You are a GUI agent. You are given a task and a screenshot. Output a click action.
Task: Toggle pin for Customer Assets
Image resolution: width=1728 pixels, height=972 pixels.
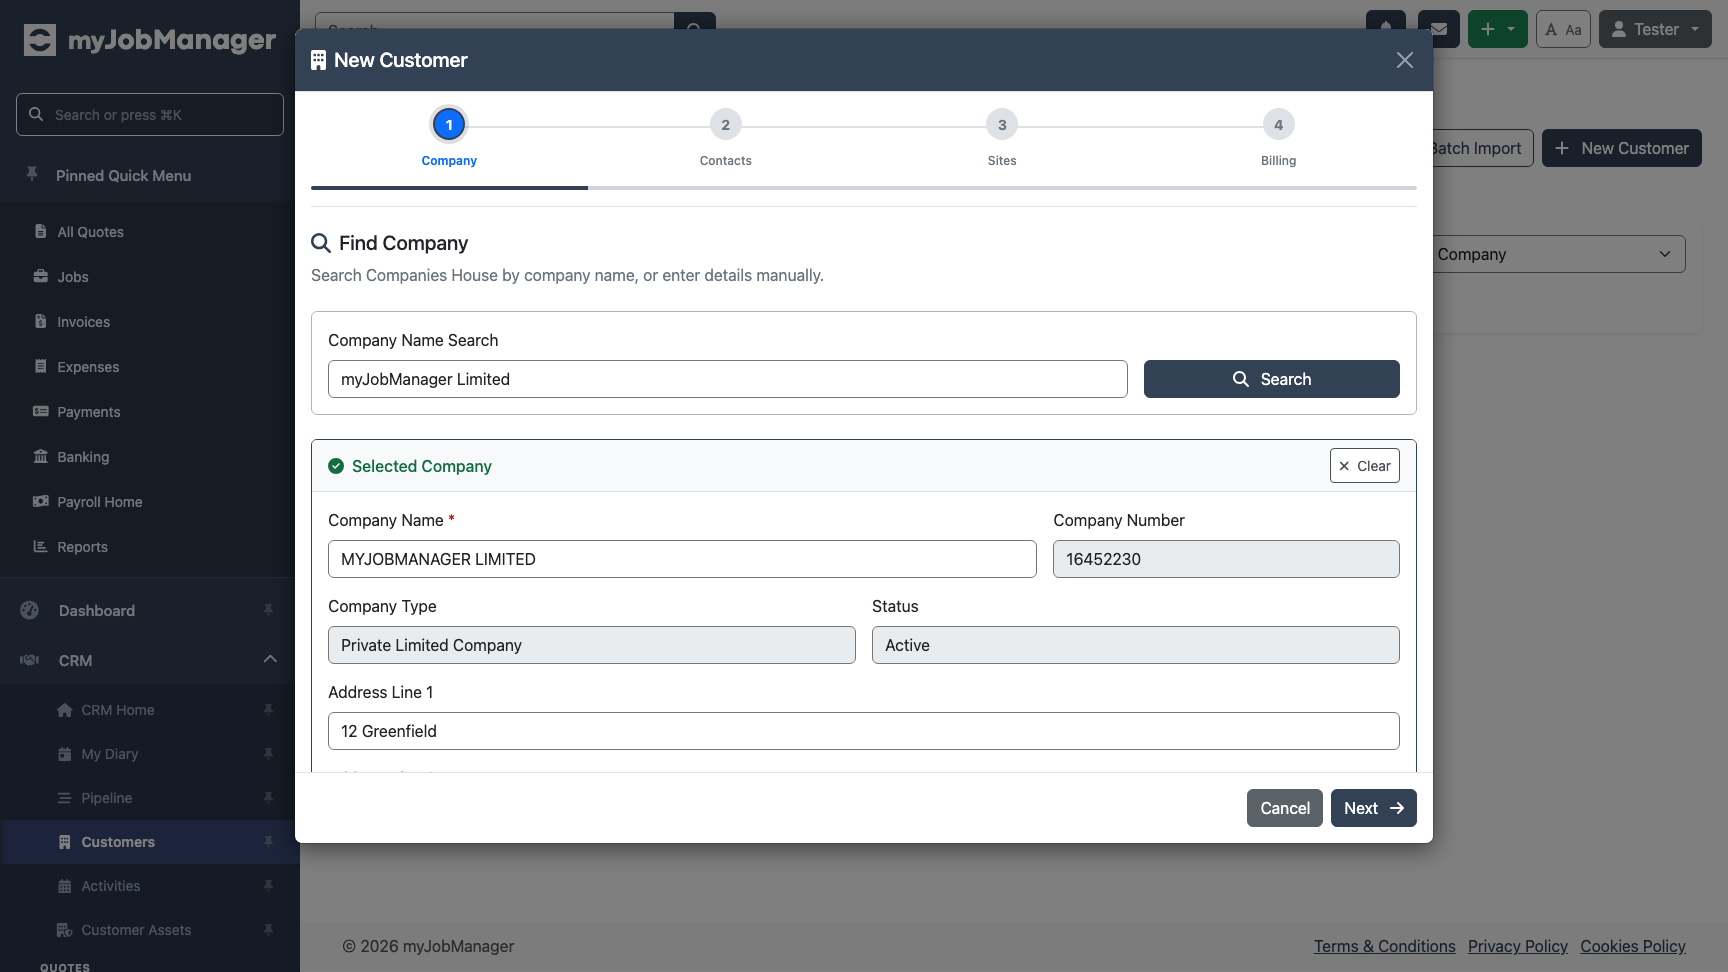tap(268, 930)
